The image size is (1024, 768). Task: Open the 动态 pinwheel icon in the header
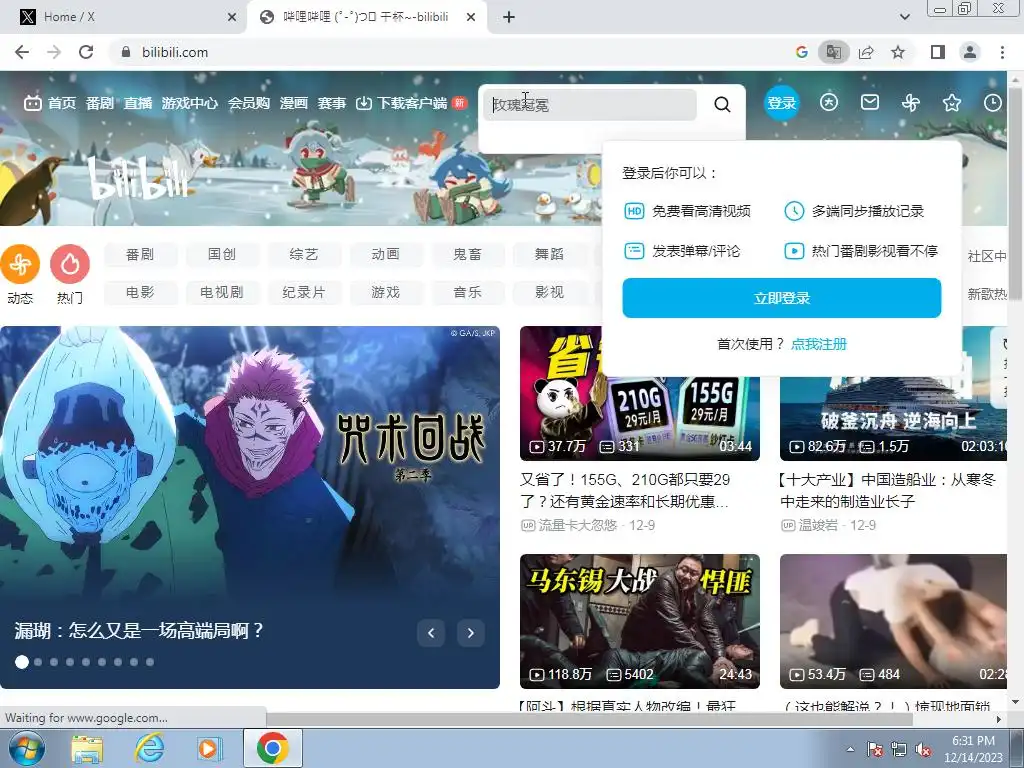pyautogui.click(x=911, y=103)
